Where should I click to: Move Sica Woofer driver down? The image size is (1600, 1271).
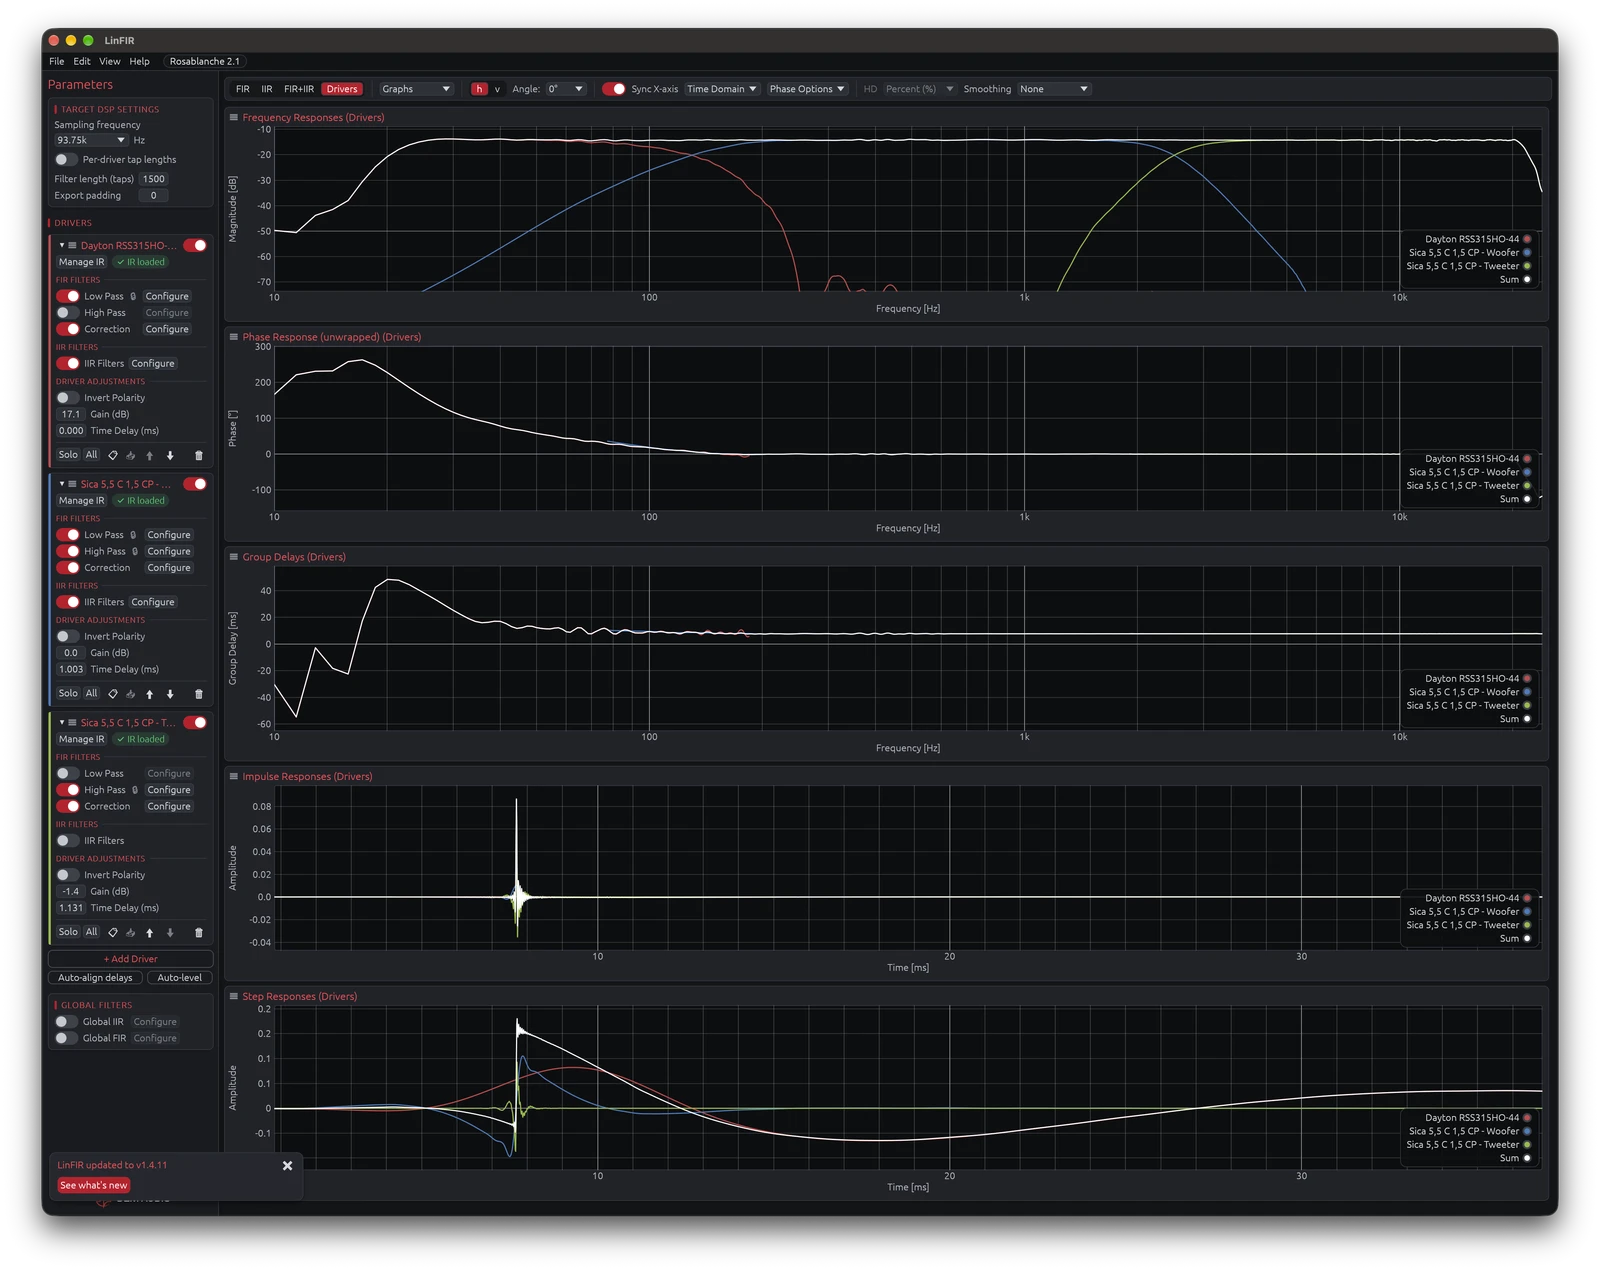(x=170, y=693)
